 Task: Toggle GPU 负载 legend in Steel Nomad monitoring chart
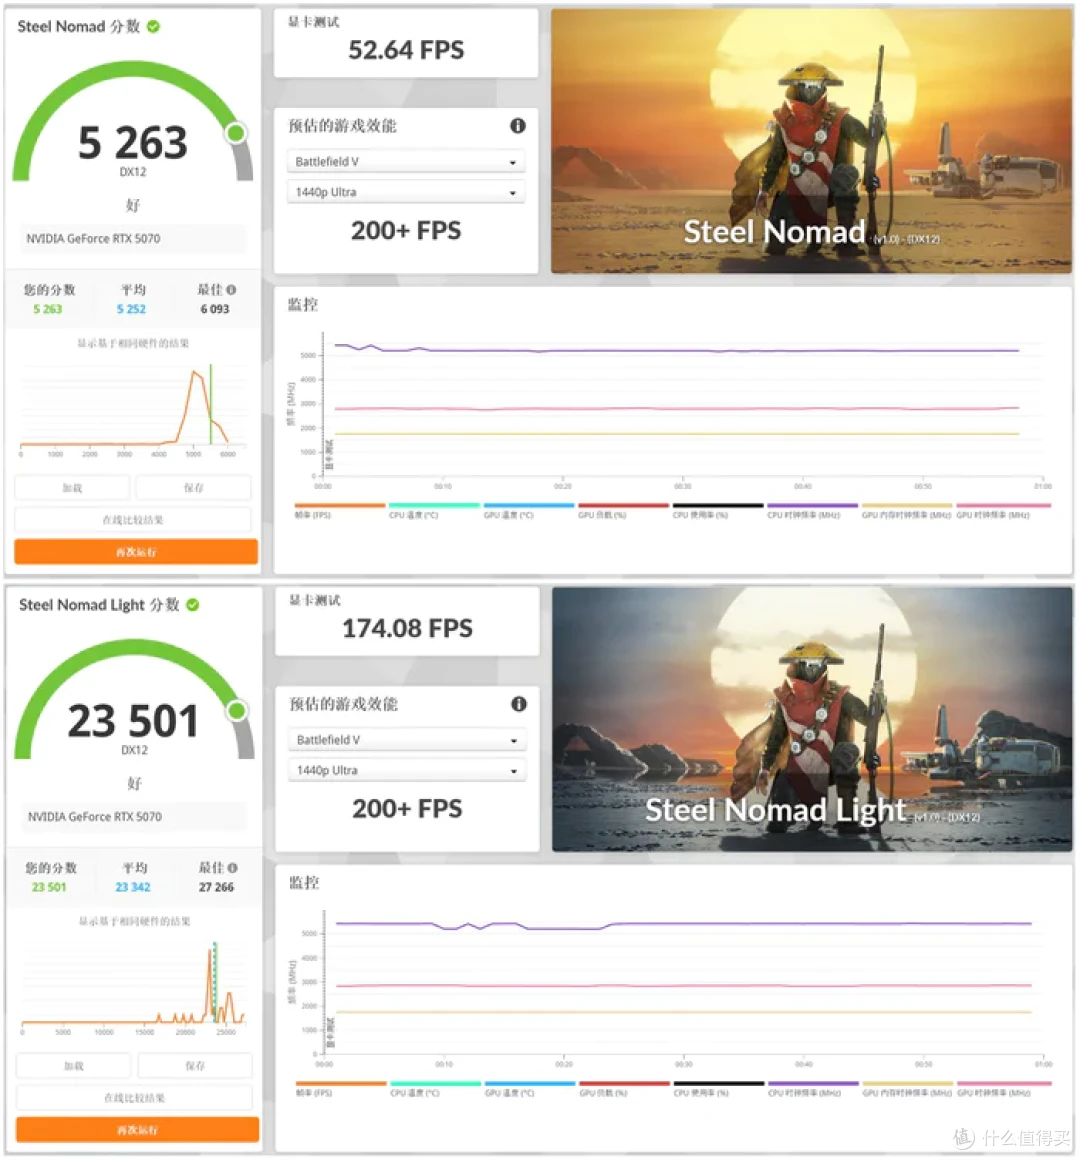624,510
